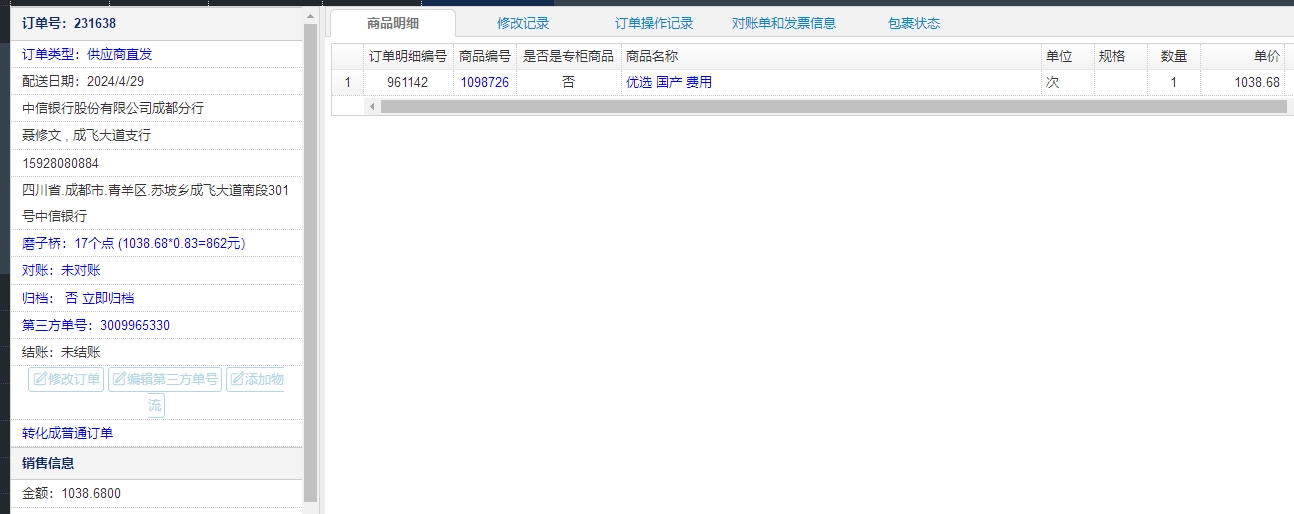View the 对账单和发票信息 tab
1294x514 pixels.
(784, 23)
